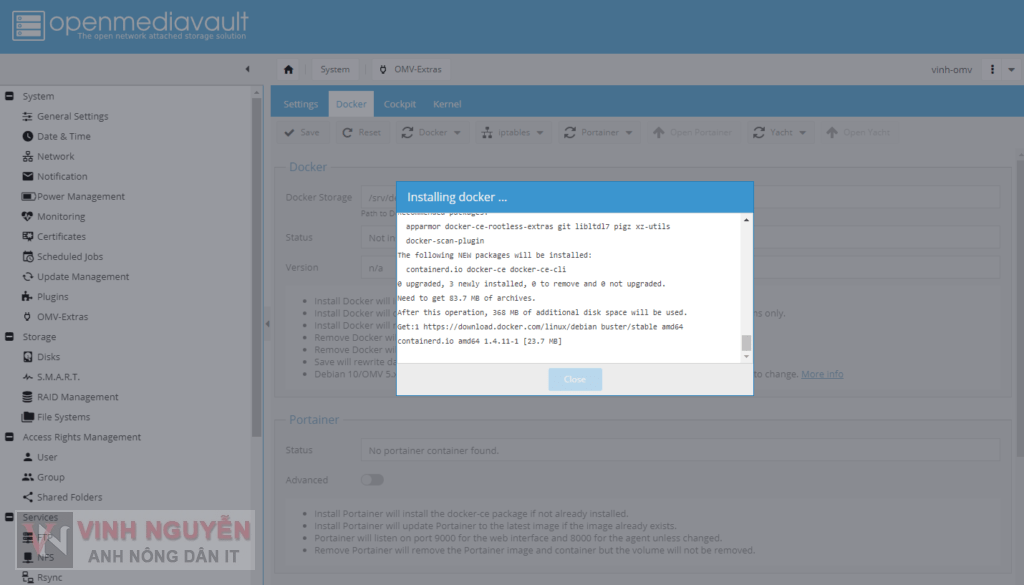Close the Installing docker dialog
The height and width of the screenshot is (585, 1024).
(x=575, y=378)
